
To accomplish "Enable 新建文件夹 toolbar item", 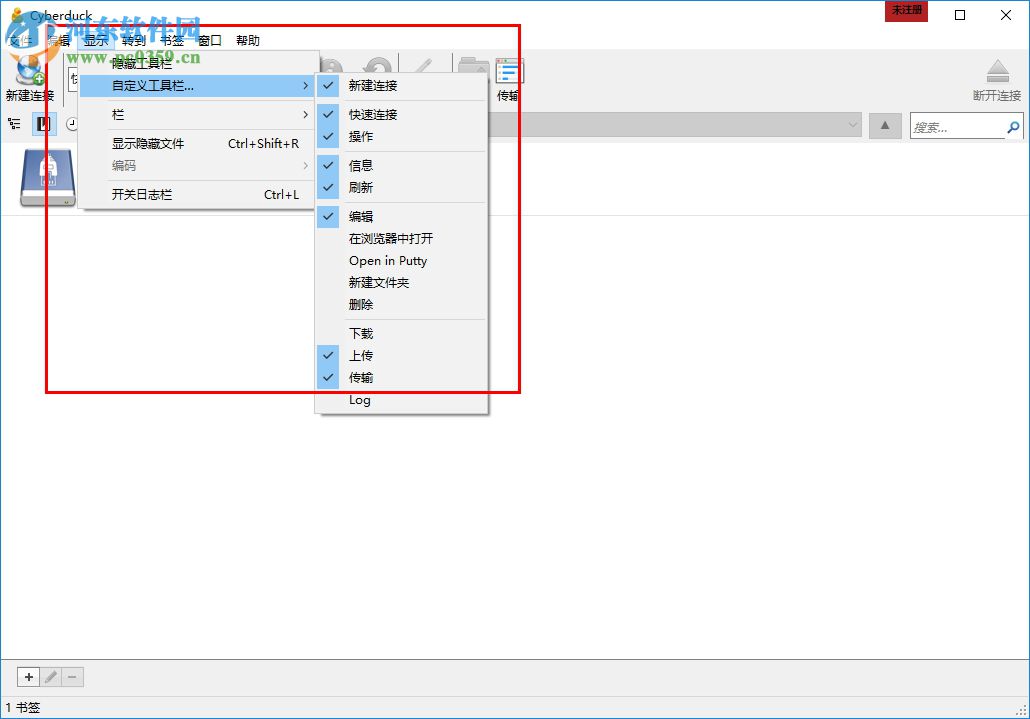I will click(x=401, y=282).
